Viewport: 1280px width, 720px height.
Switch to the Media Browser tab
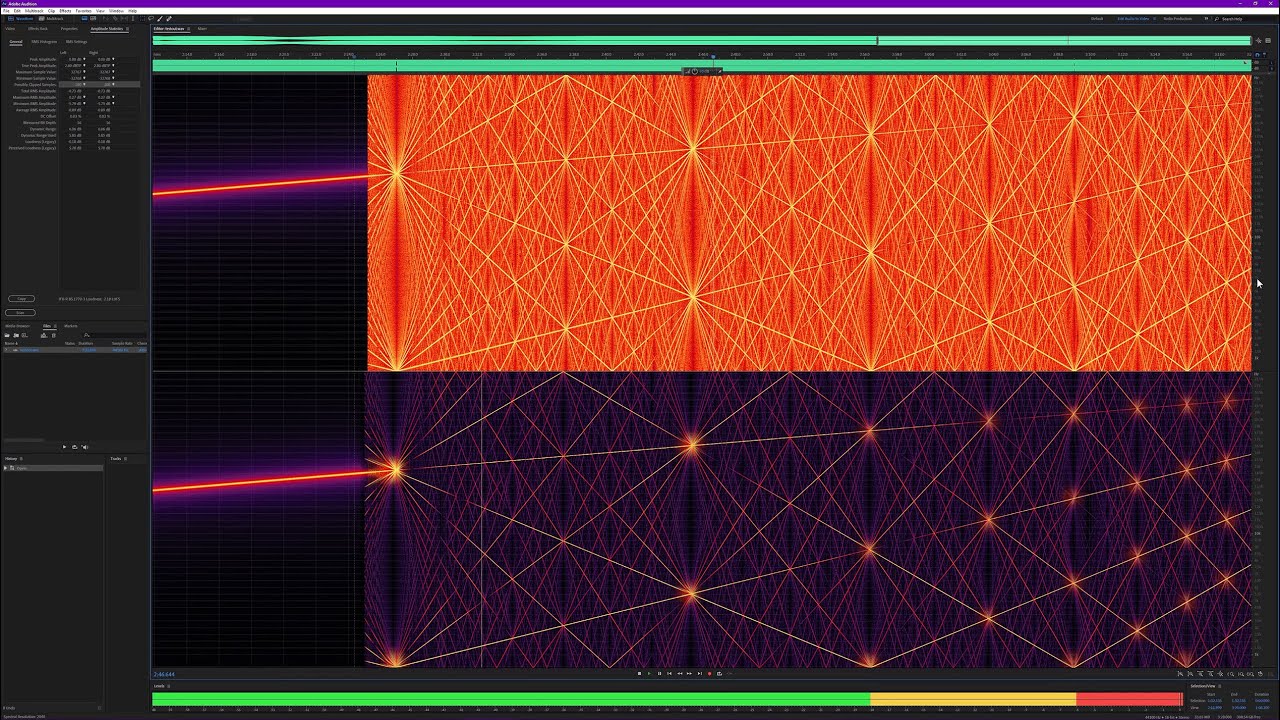point(18,326)
